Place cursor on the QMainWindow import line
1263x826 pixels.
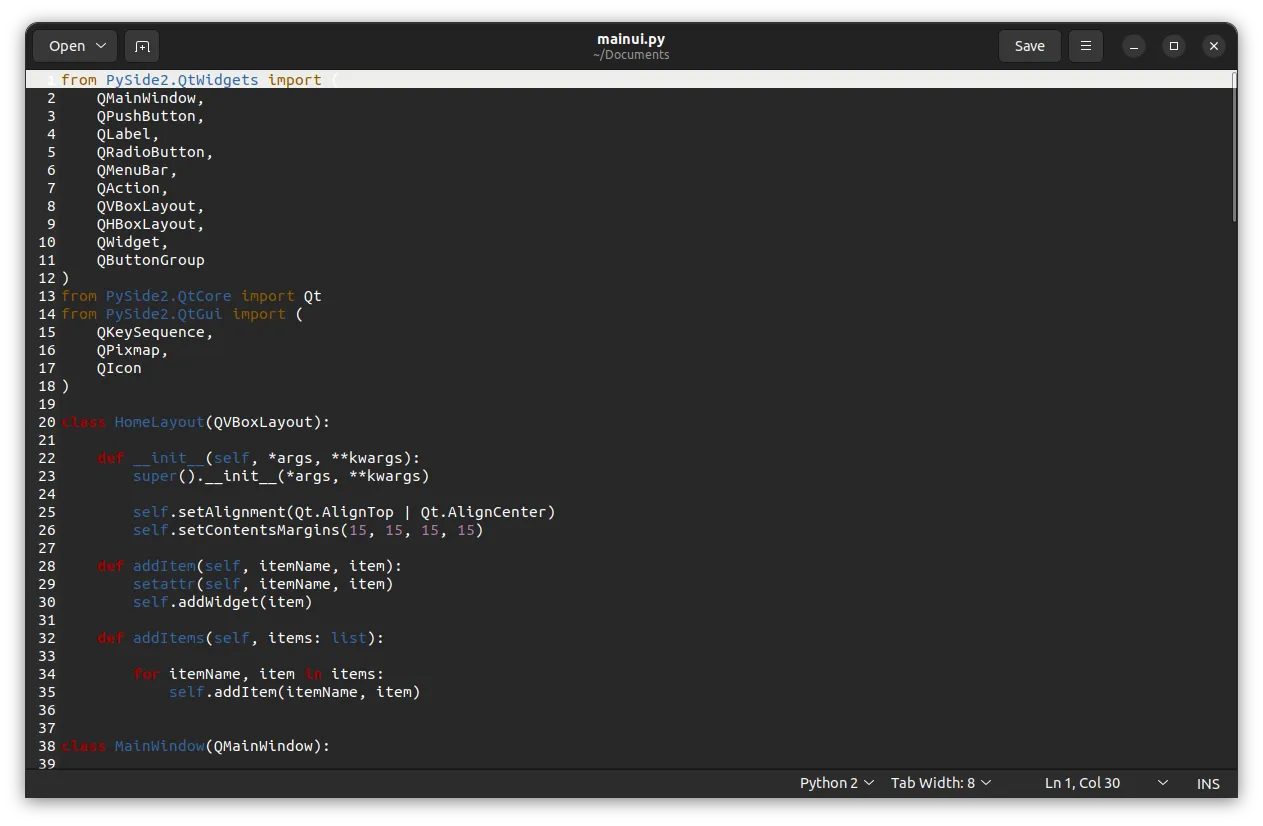coord(150,98)
